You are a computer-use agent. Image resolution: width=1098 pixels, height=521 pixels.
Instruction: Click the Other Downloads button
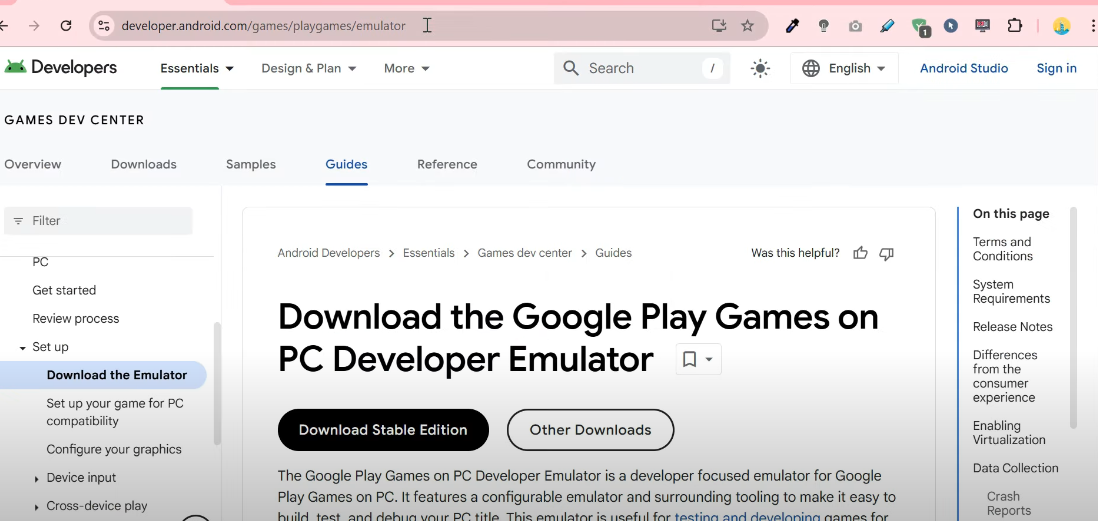(x=590, y=430)
